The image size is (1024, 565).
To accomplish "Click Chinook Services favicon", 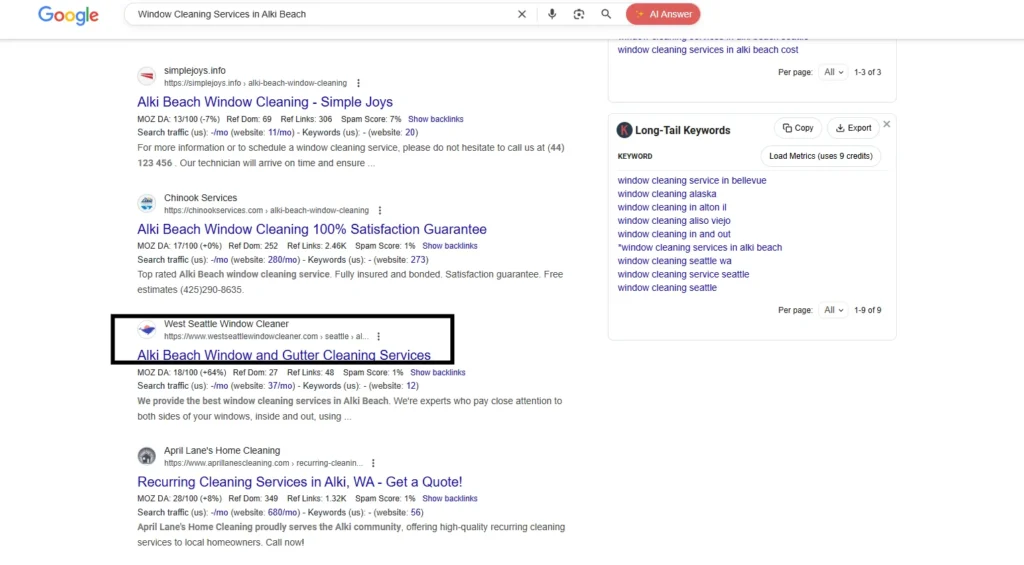I will pos(146,203).
